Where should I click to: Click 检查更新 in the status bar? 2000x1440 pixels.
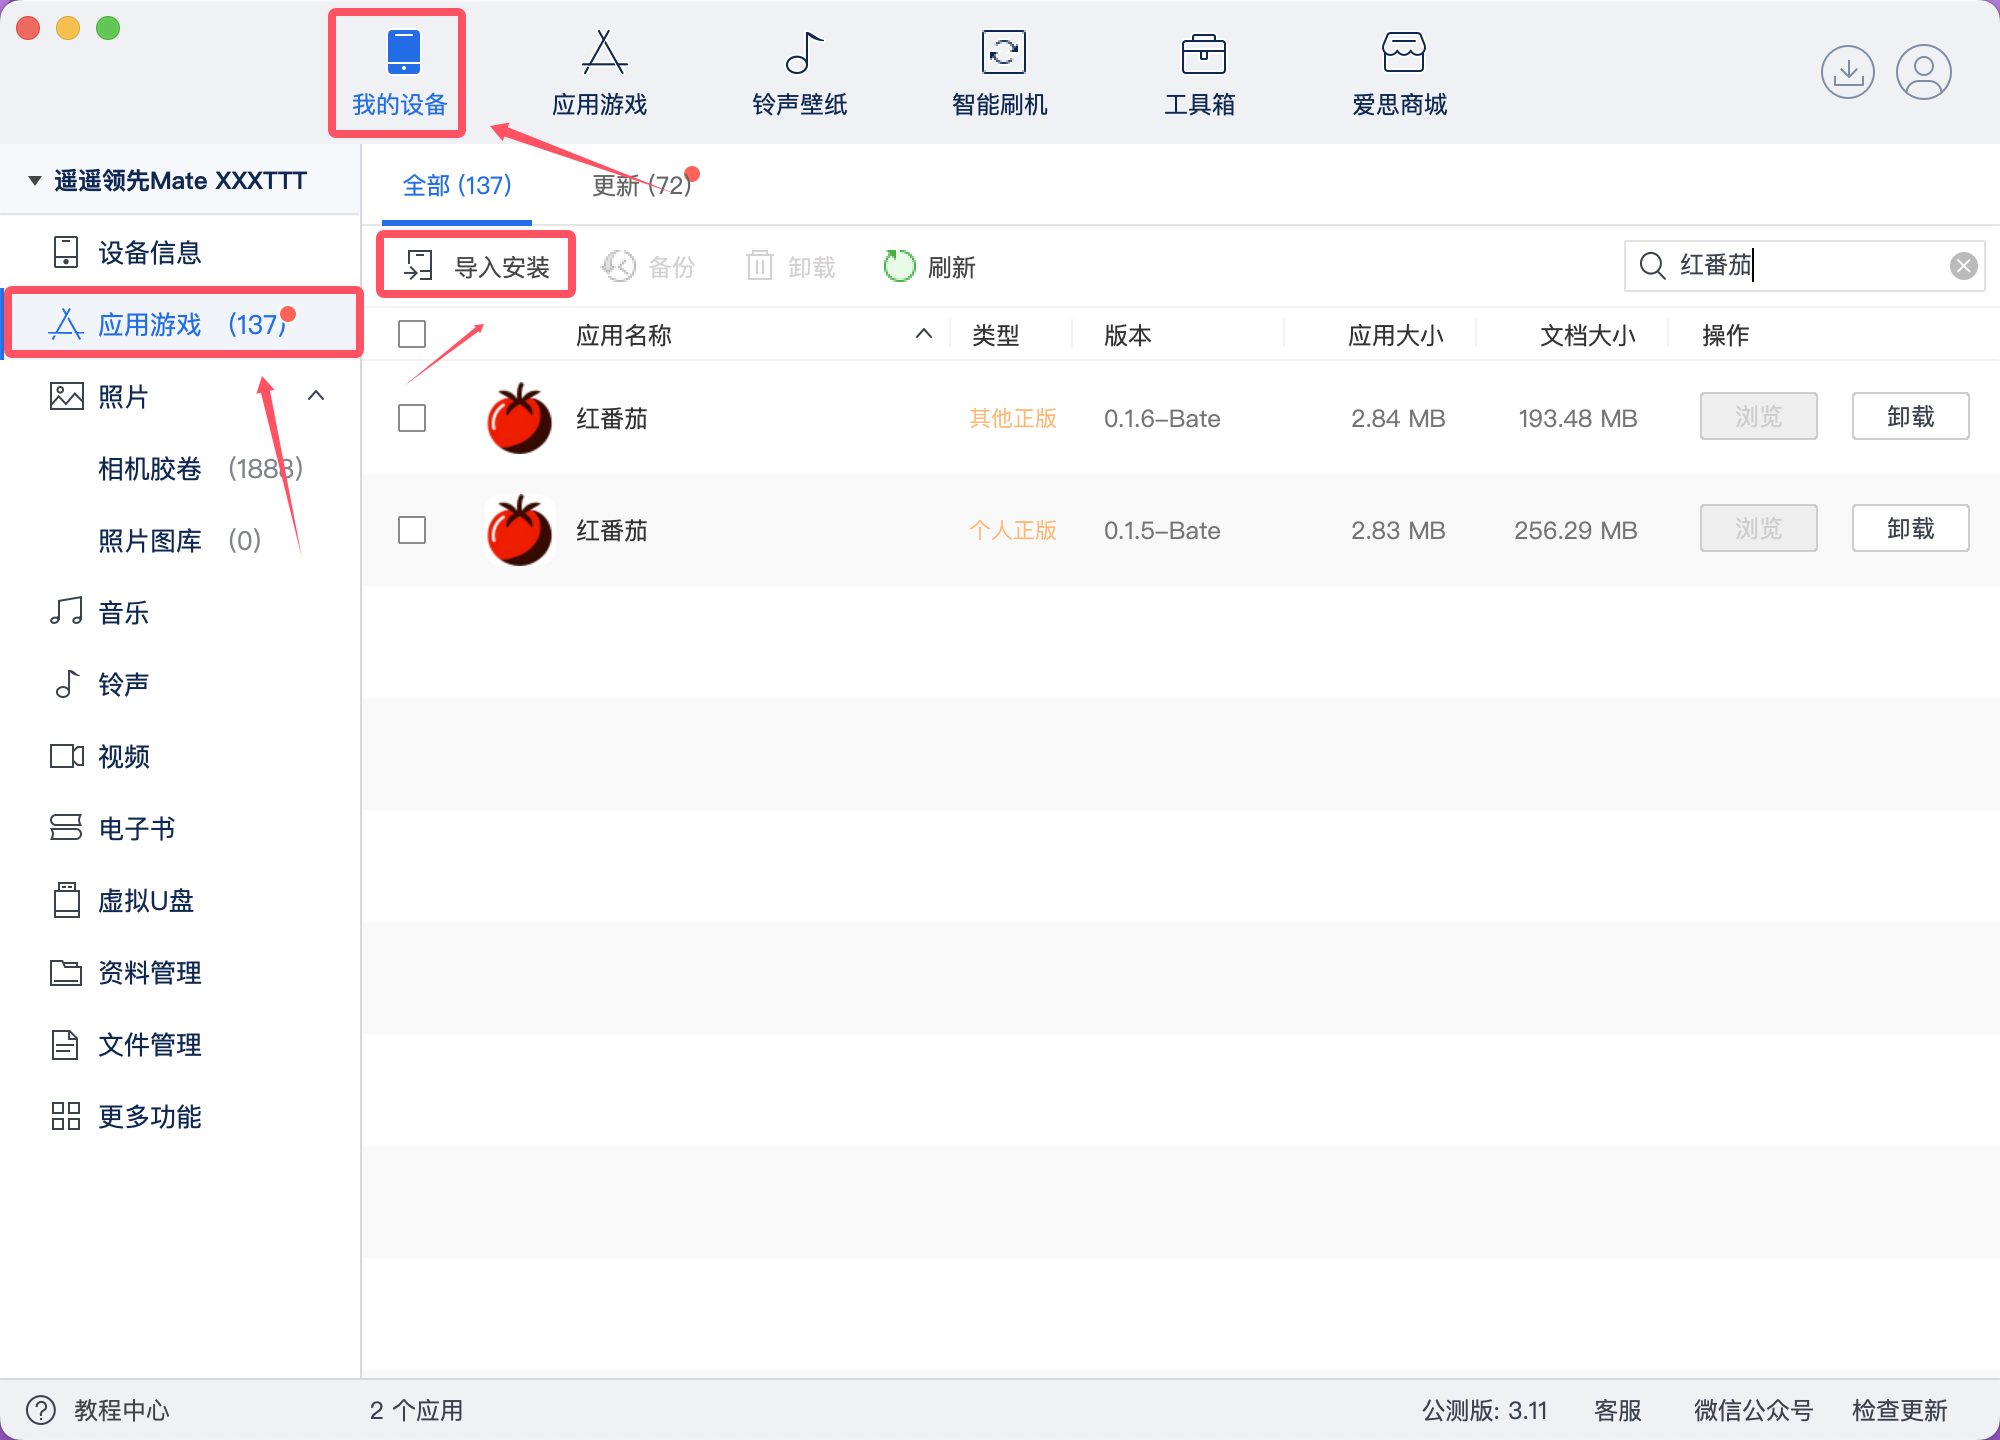pos(1900,1410)
